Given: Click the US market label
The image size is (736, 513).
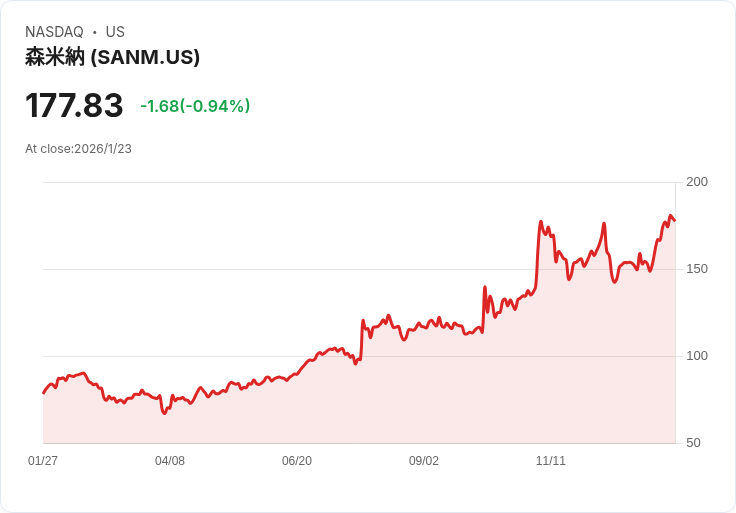Looking at the screenshot, I should coord(115,32).
